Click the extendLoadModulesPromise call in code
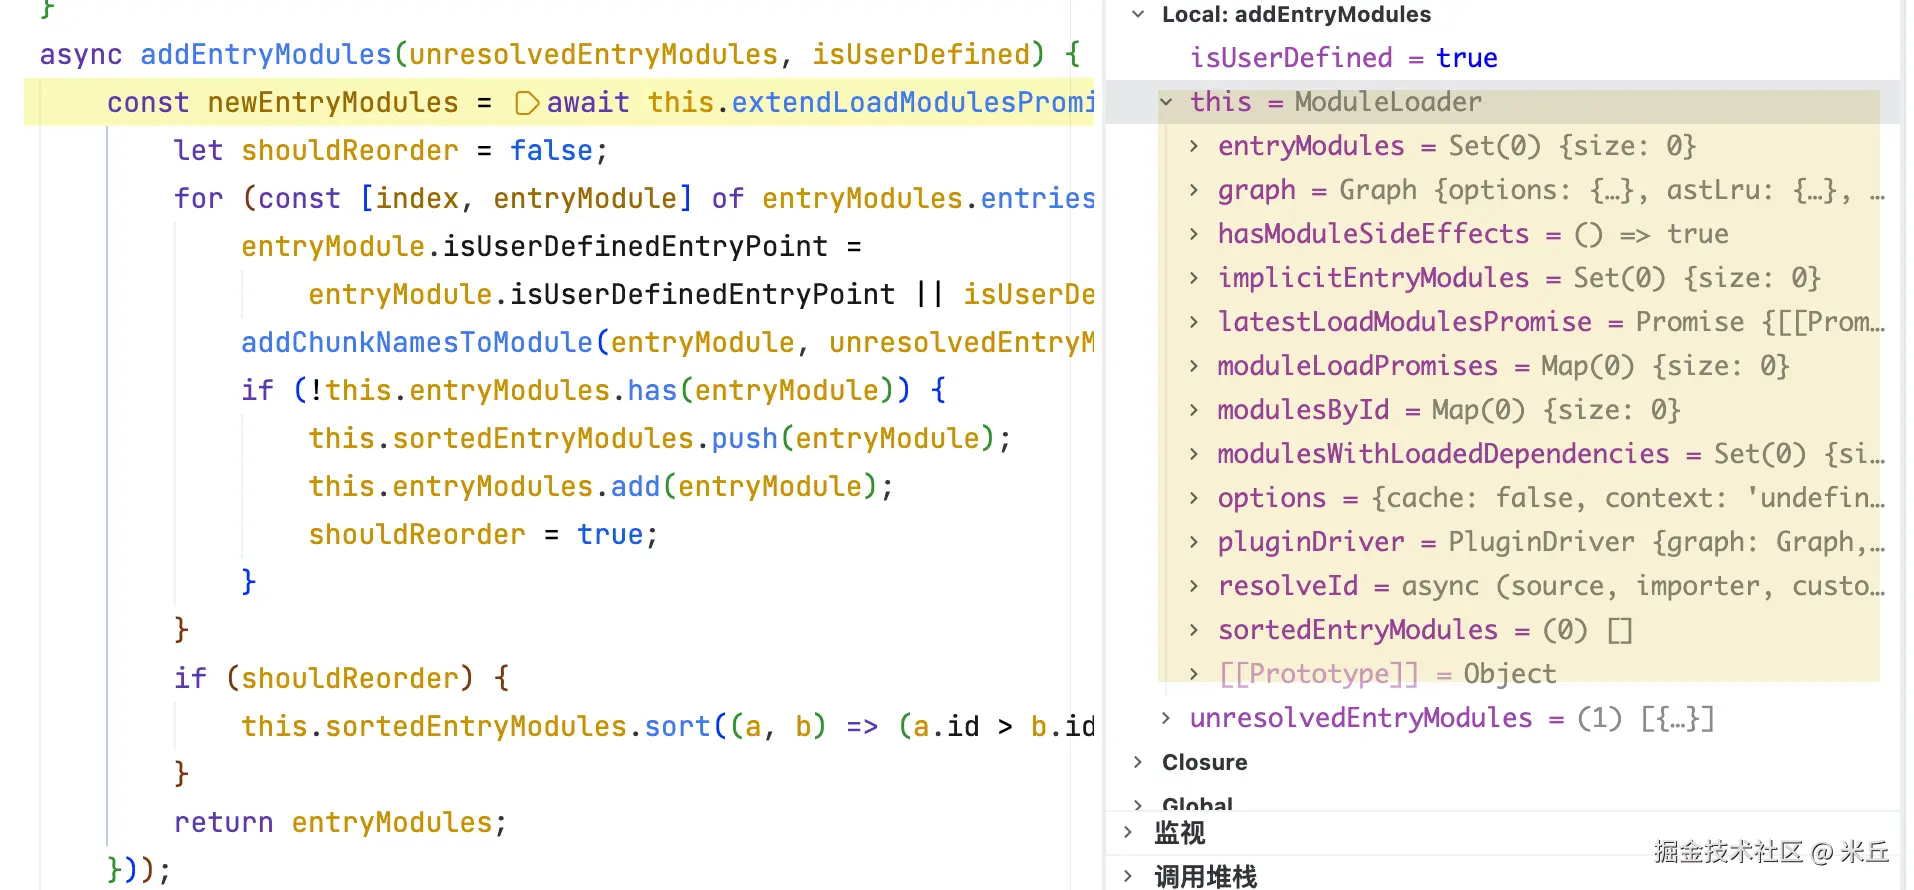This screenshot has height=890, width=1914. (x=913, y=102)
